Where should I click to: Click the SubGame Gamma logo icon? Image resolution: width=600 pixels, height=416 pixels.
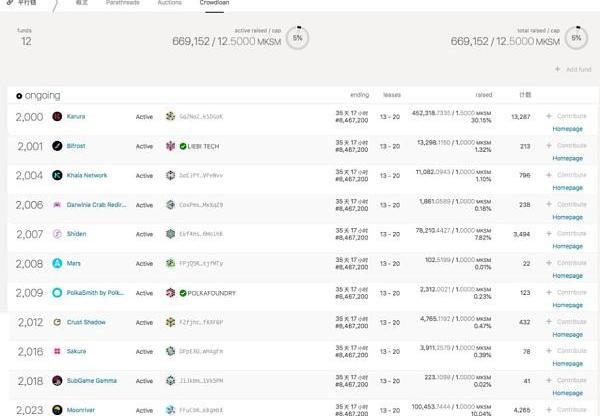point(57,381)
